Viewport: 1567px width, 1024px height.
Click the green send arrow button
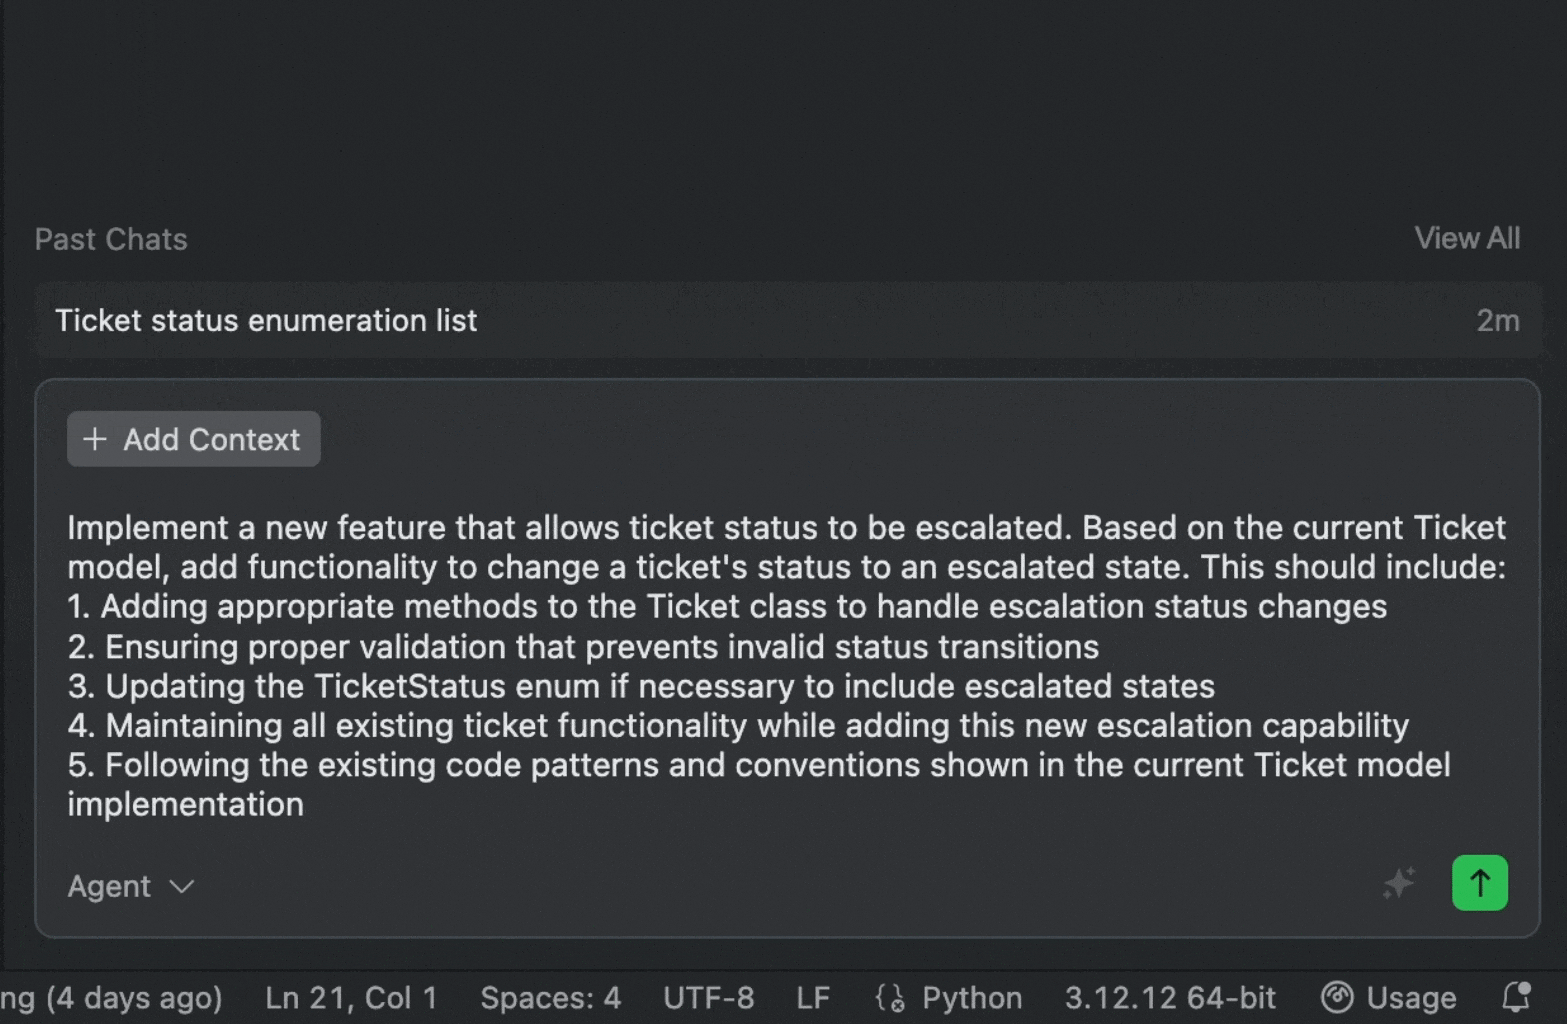coord(1479,883)
